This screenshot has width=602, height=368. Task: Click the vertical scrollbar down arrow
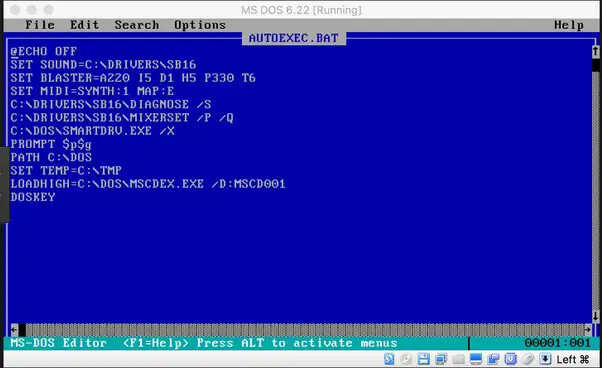(595, 316)
